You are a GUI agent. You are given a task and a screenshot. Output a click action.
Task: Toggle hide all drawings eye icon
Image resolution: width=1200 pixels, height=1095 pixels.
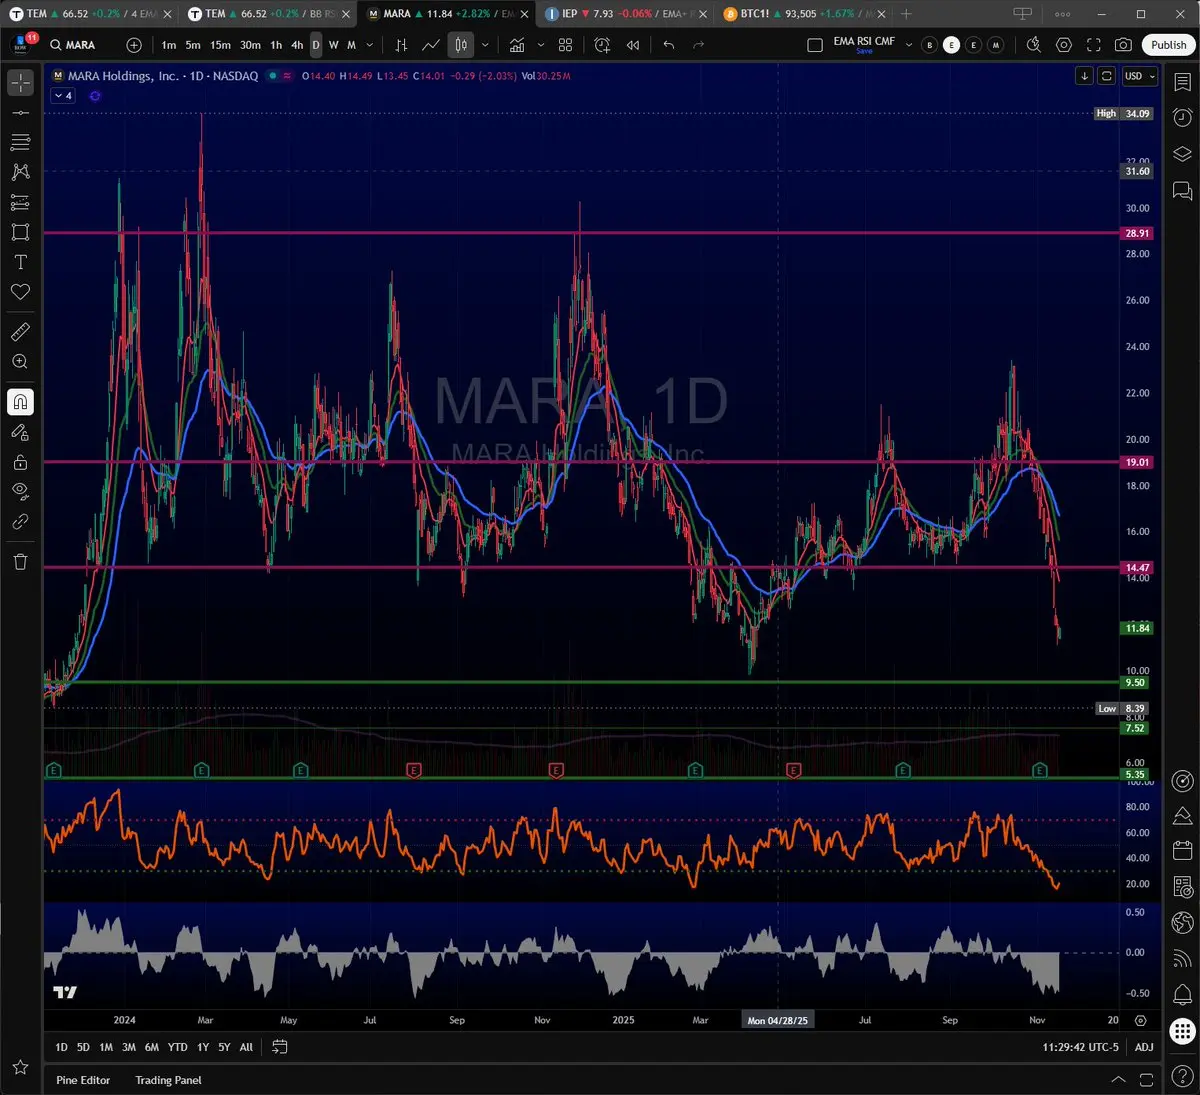20,491
